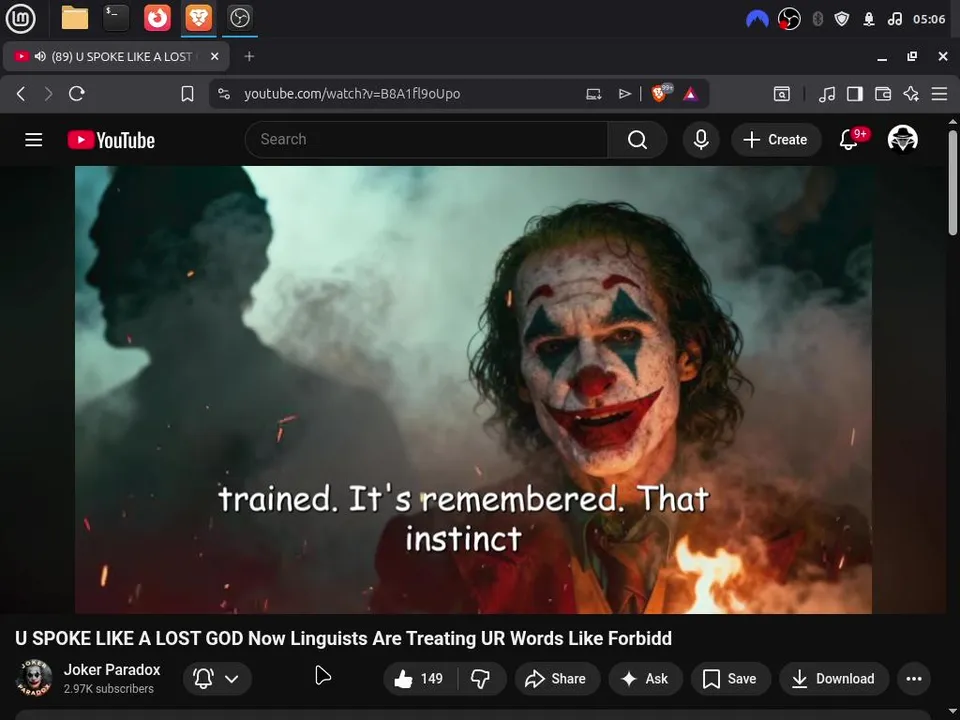Image resolution: width=960 pixels, height=720 pixels.
Task: Expand the subscription notification bell dropdown
Action: pyautogui.click(x=217, y=678)
